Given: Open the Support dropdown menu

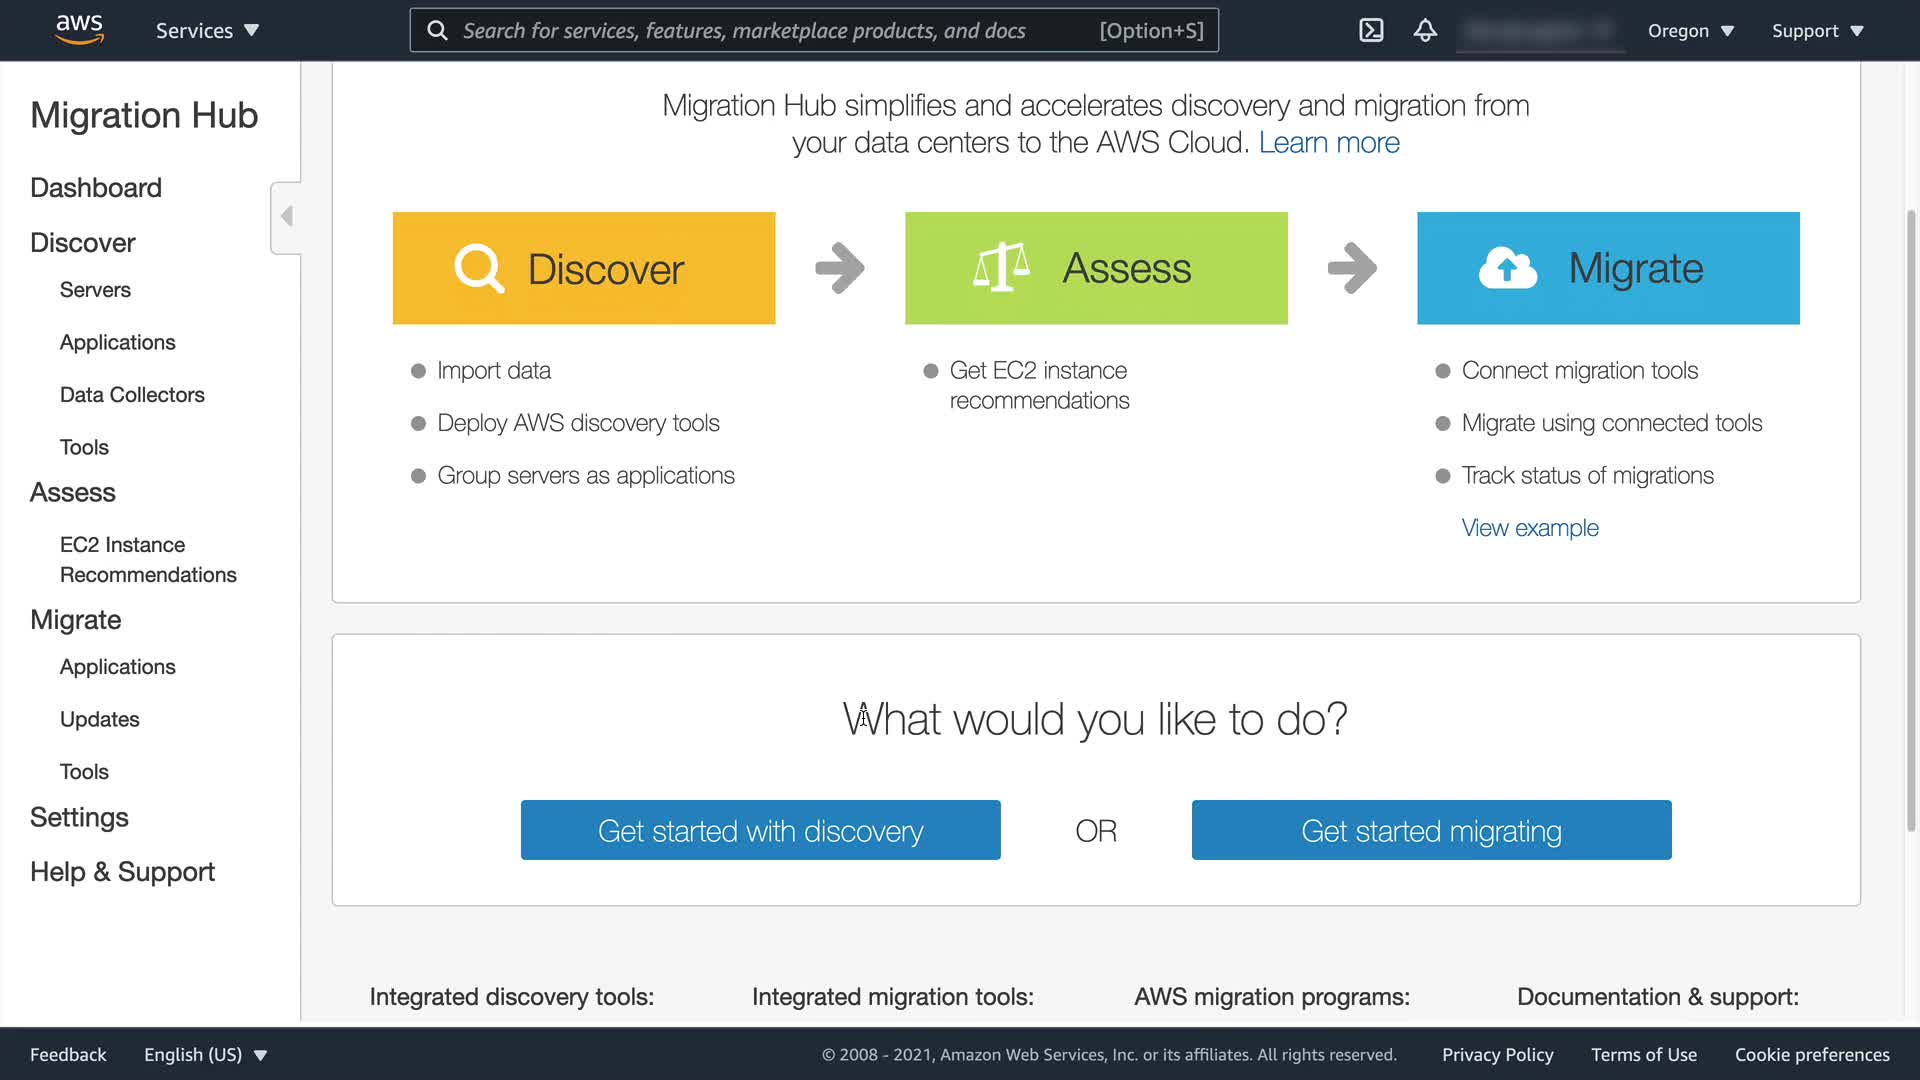Looking at the screenshot, I should pos(1817,31).
